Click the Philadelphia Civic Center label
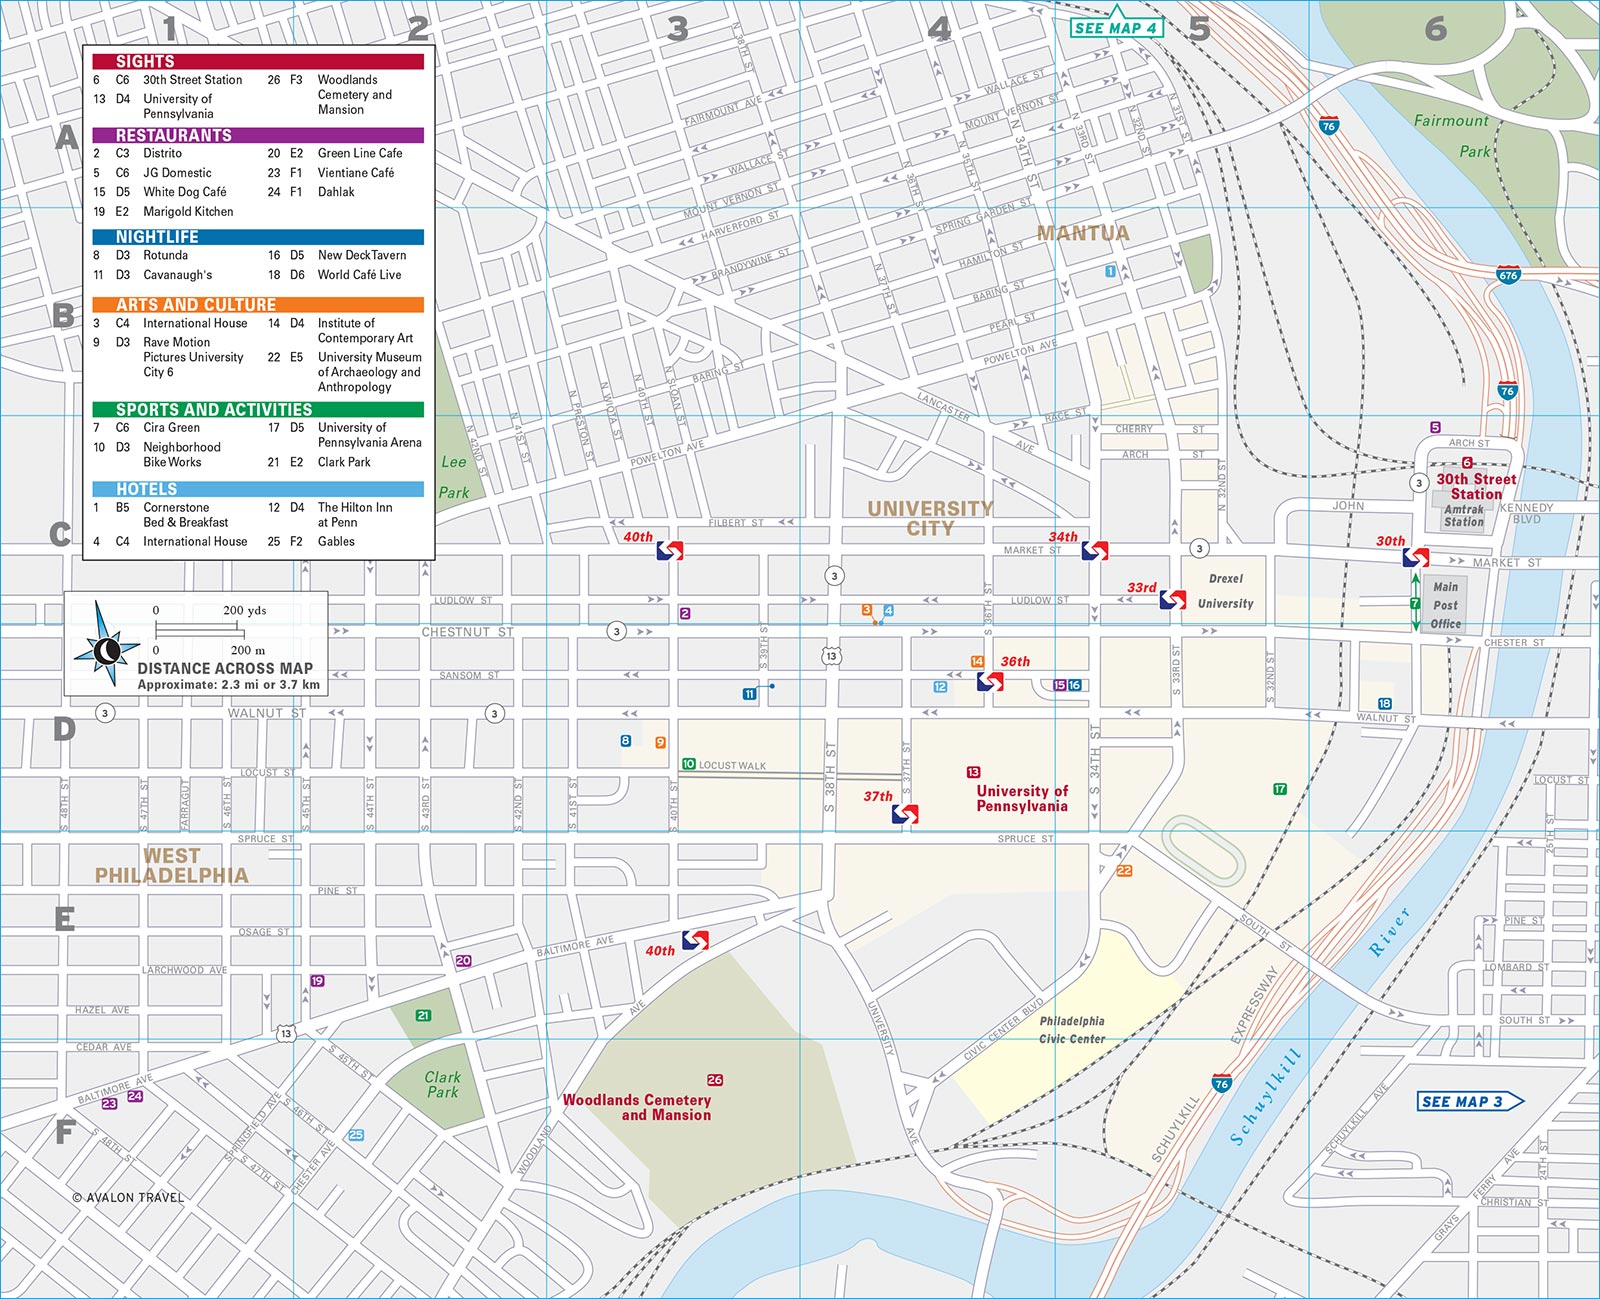Viewport: 1600px width, 1299px height. [1072, 1030]
